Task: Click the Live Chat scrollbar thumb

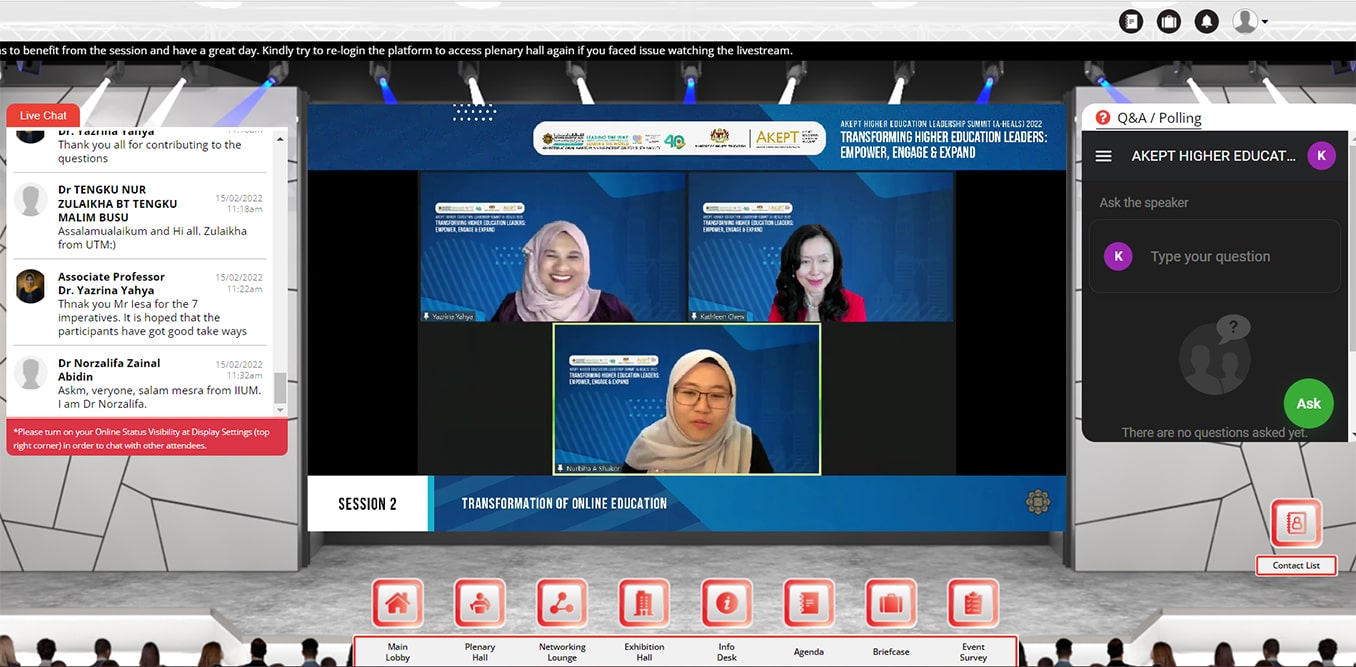Action: (280, 388)
